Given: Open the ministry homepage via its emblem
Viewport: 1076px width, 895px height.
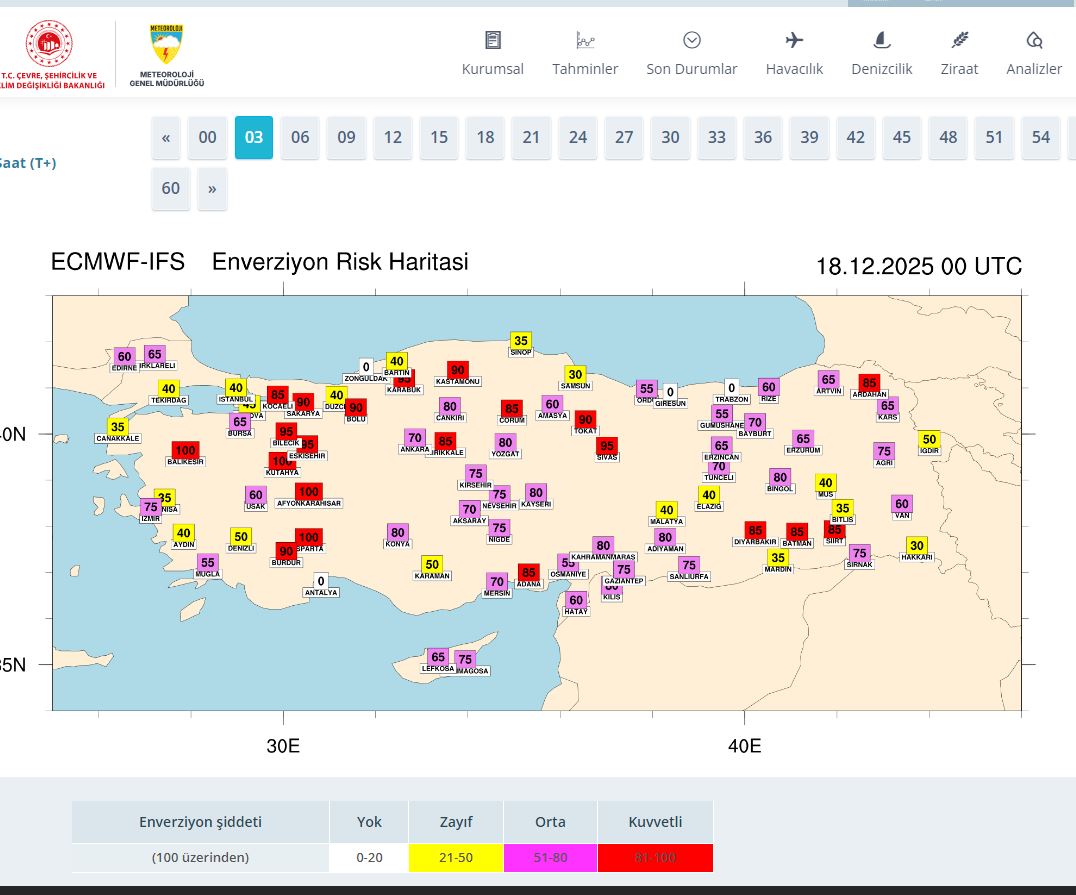Looking at the screenshot, I should [x=50, y=44].
